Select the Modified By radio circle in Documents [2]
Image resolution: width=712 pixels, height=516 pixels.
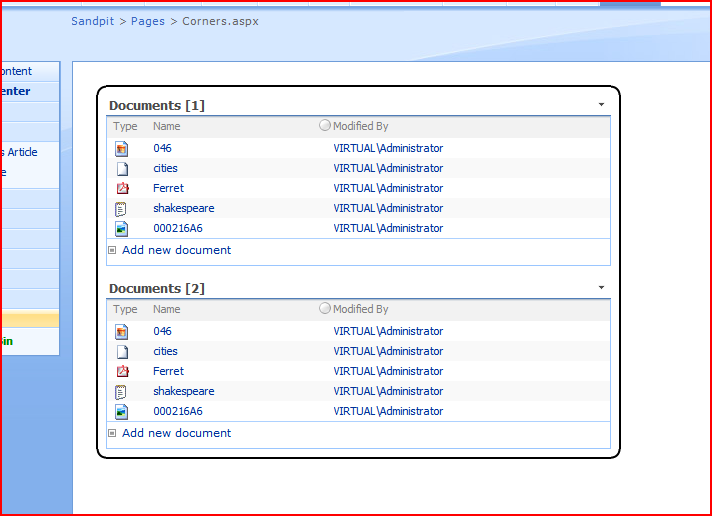click(x=325, y=309)
